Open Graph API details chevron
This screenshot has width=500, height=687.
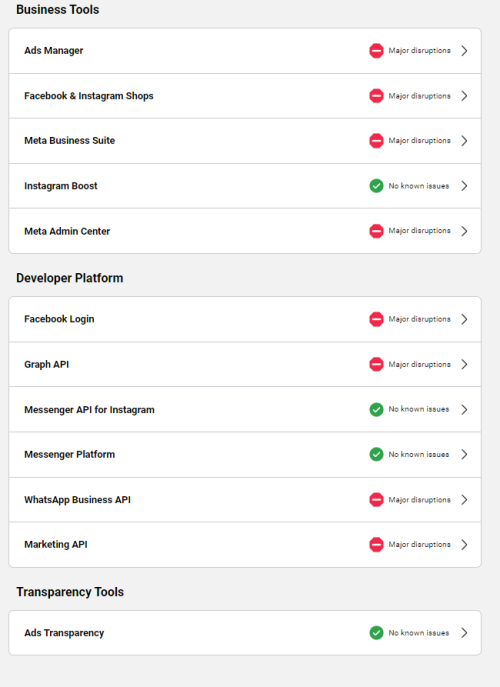point(465,365)
